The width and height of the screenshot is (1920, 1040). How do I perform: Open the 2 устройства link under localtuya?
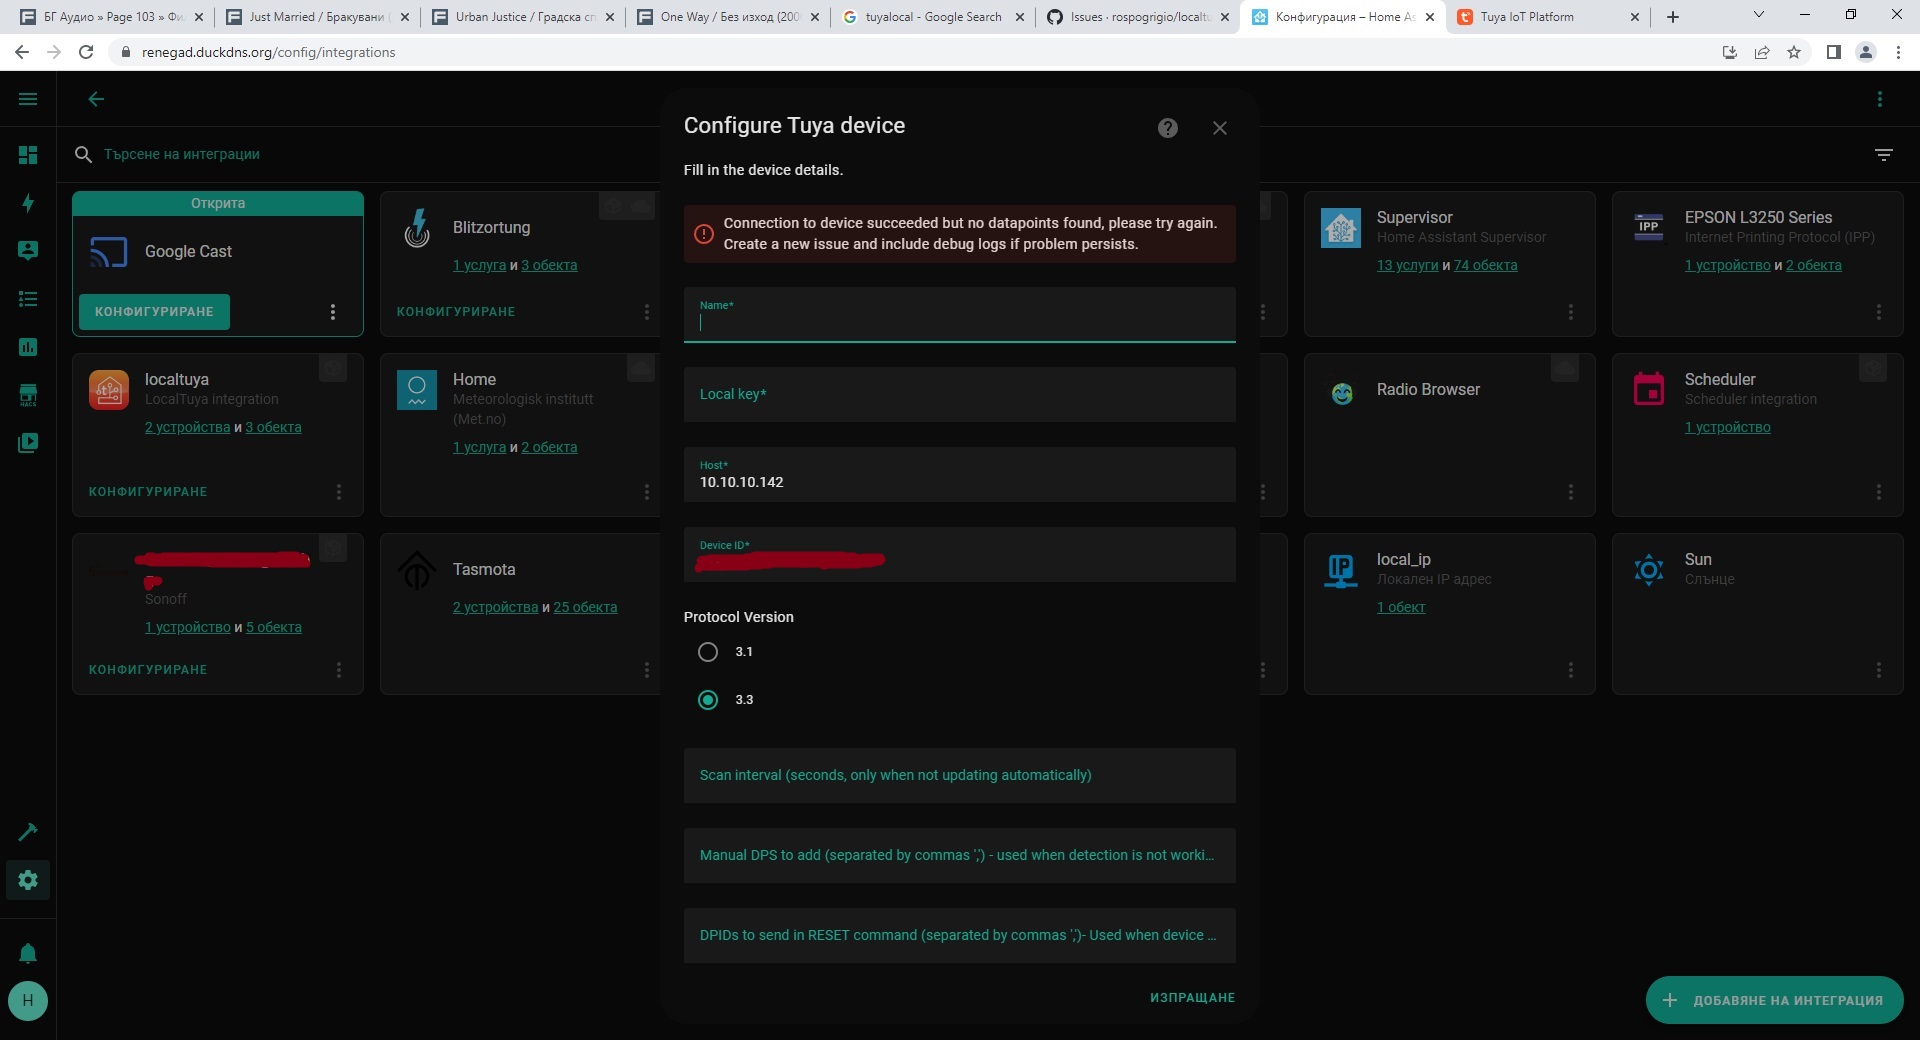pyautogui.click(x=187, y=427)
